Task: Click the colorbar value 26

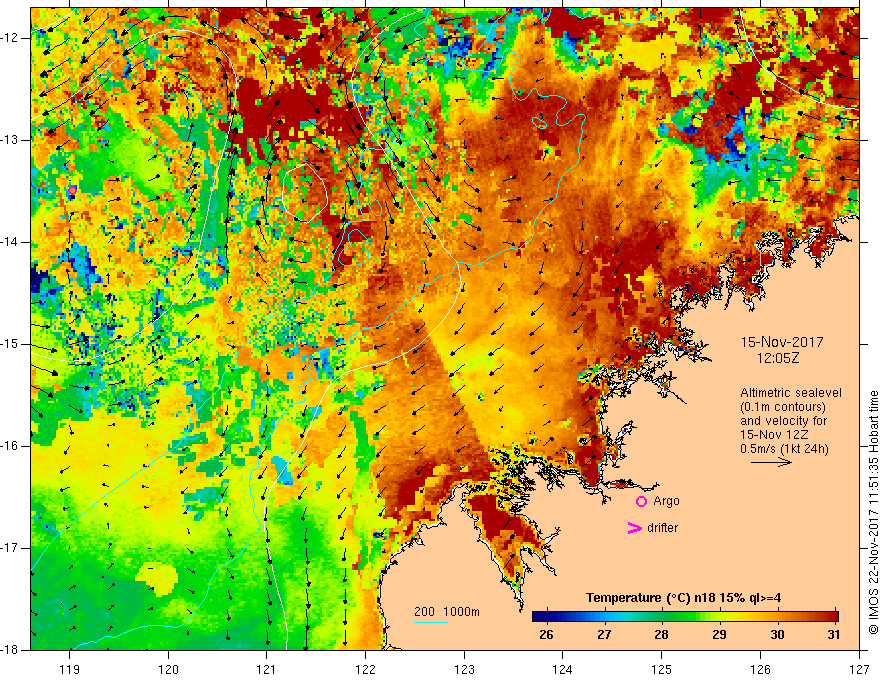Action: tap(546, 635)
